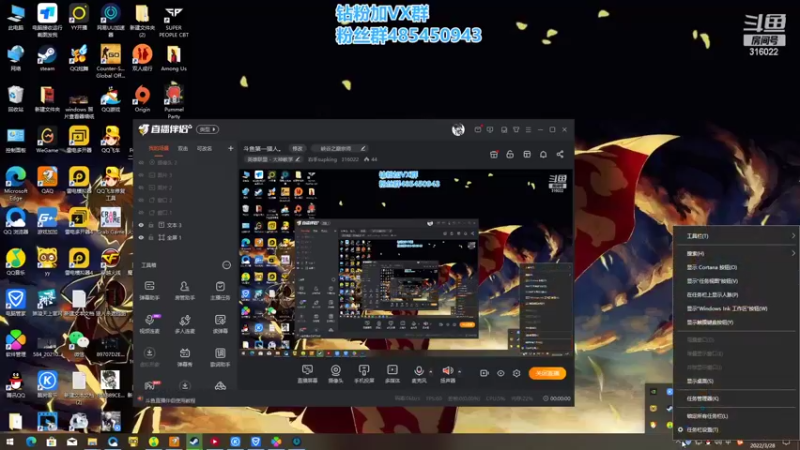
Task: Click the eye preview icon next to settings gear
Action: [x=501, y=373]
